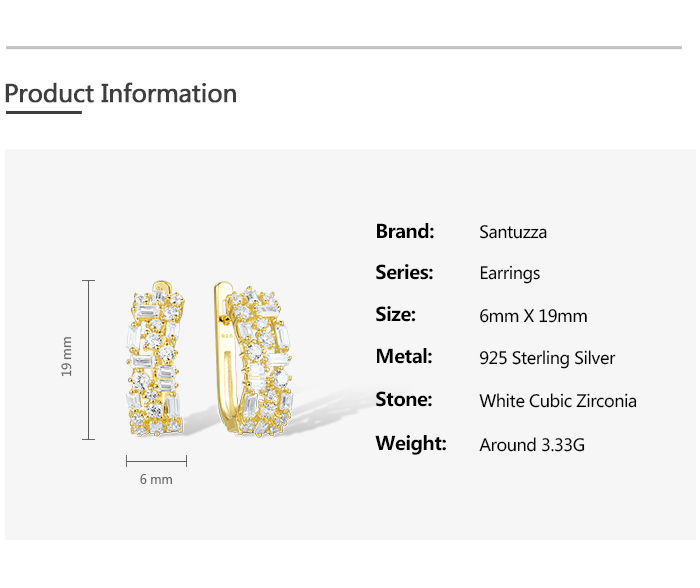Click the Earrings series value
700x588 pixels.
click(x=509, y=273)
